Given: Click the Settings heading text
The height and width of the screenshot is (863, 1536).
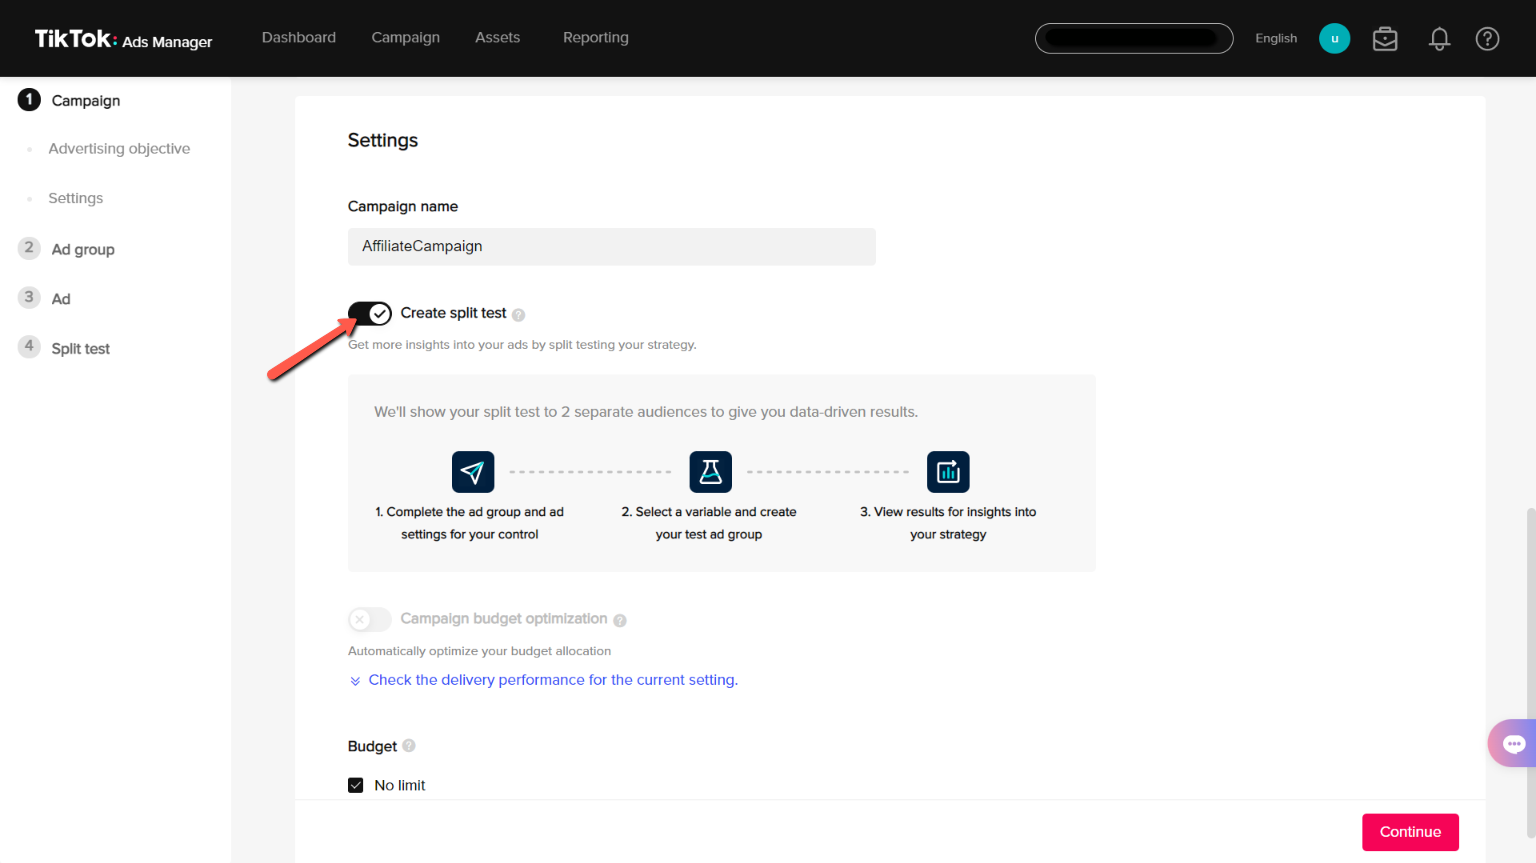Looking at the screenshot, I should pos(383,140).
